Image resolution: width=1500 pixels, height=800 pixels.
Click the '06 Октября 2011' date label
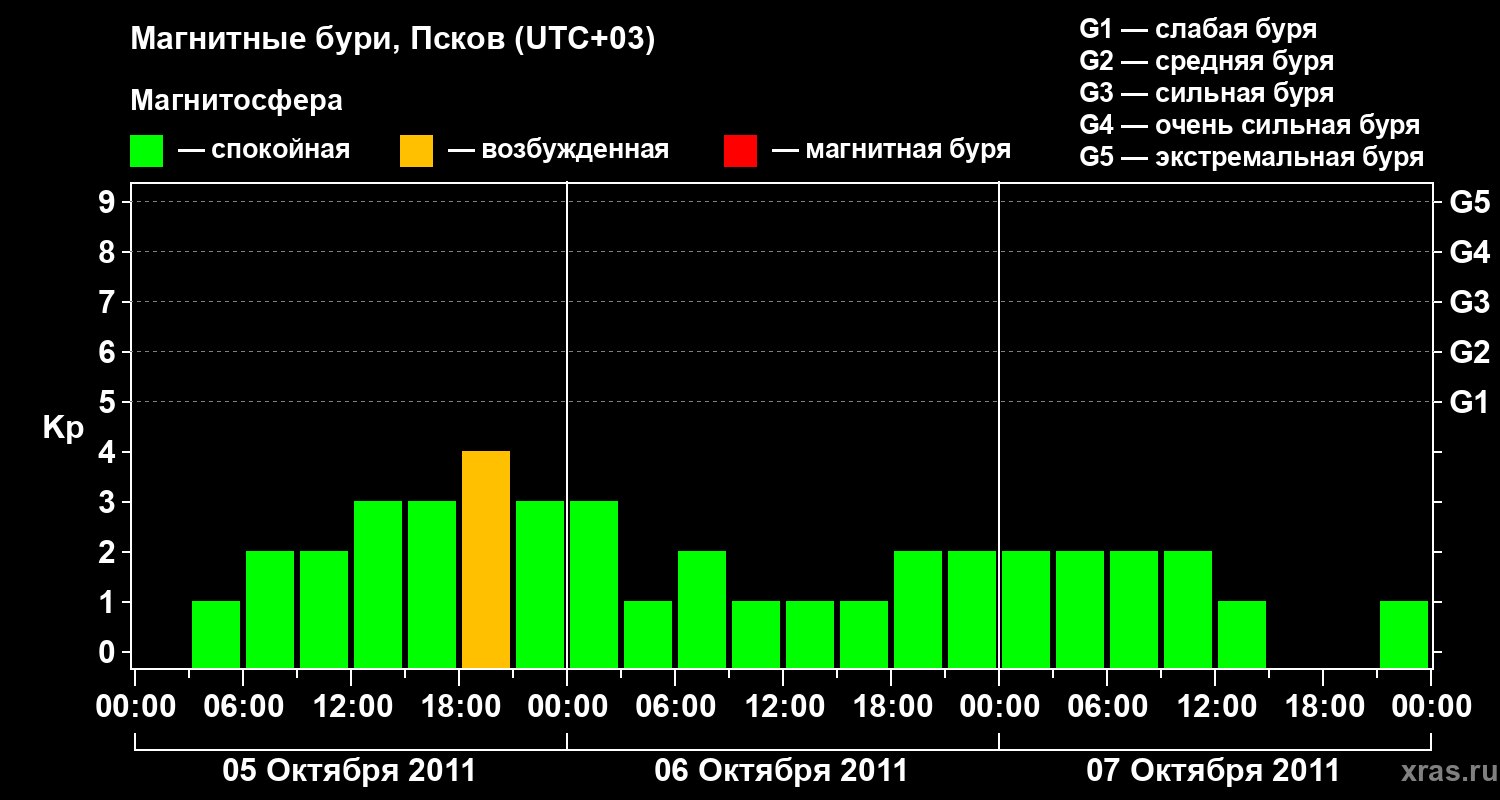[781, 771]
